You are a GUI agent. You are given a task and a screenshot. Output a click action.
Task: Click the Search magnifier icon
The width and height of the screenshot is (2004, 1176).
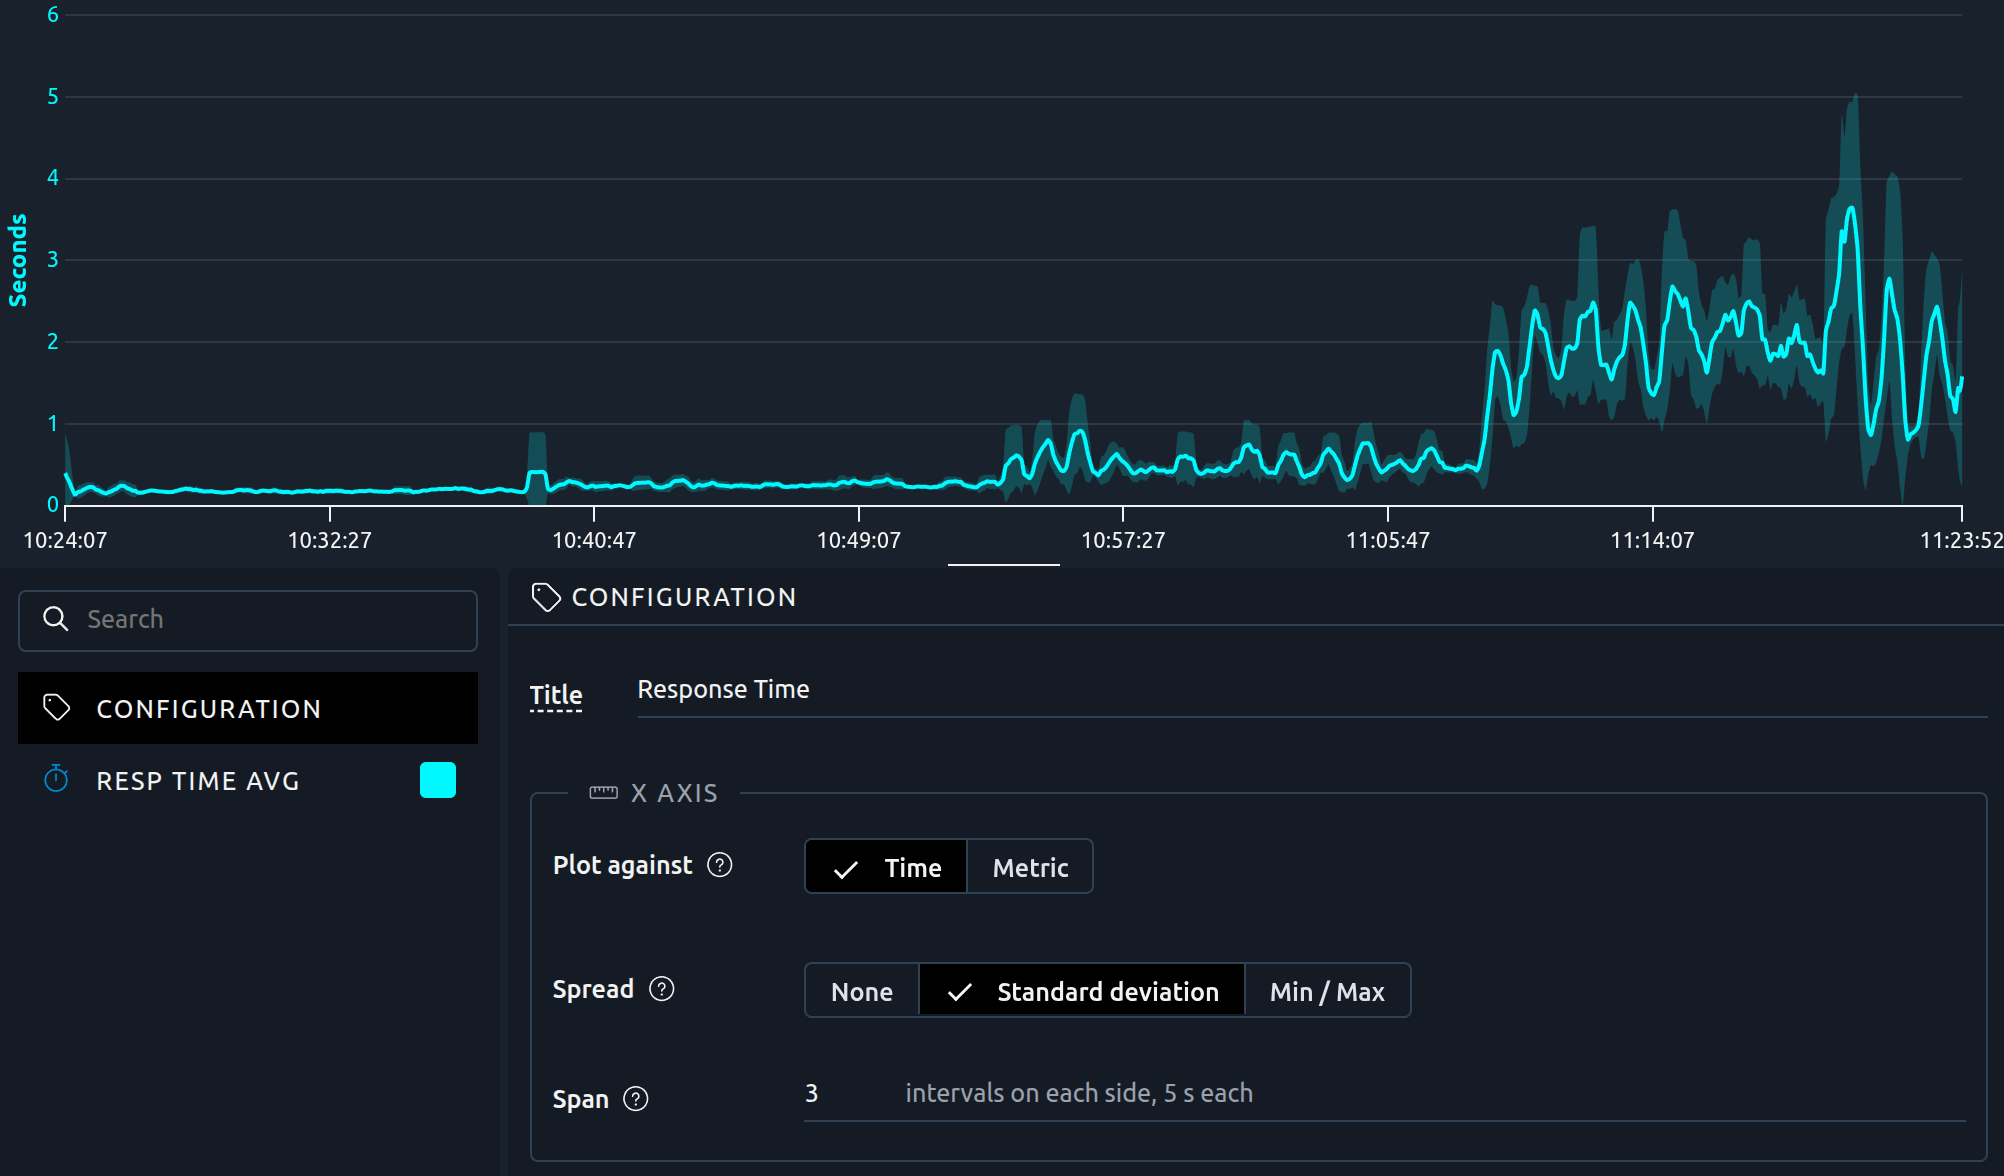click(56, 619)
